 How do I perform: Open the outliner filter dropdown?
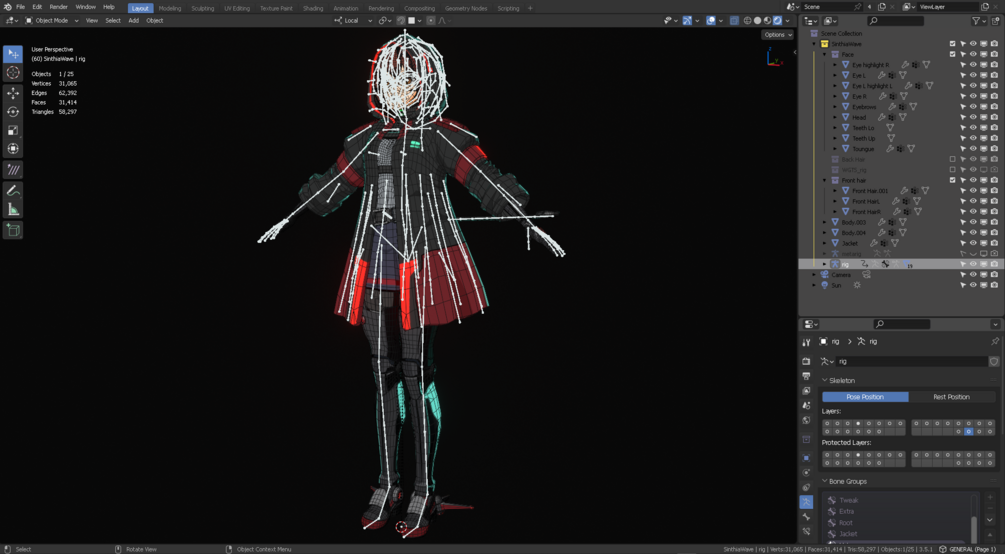point(979,21)
